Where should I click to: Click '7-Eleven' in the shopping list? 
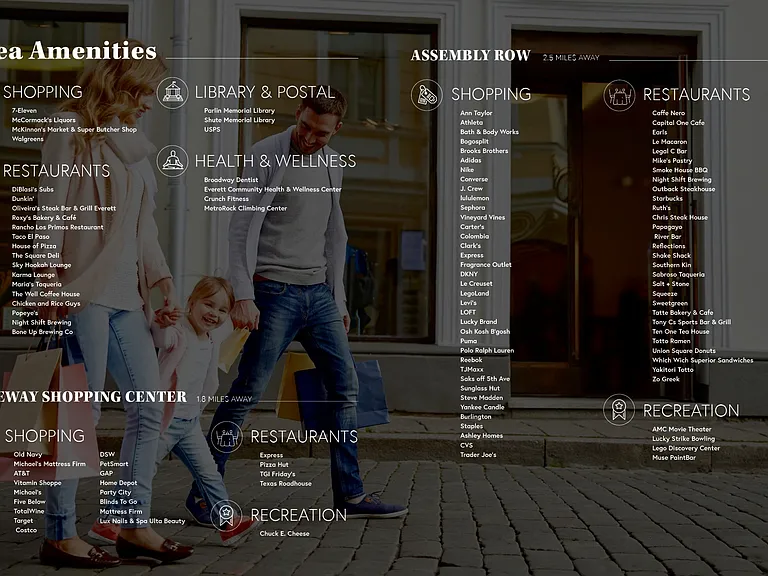coord(24,111)
